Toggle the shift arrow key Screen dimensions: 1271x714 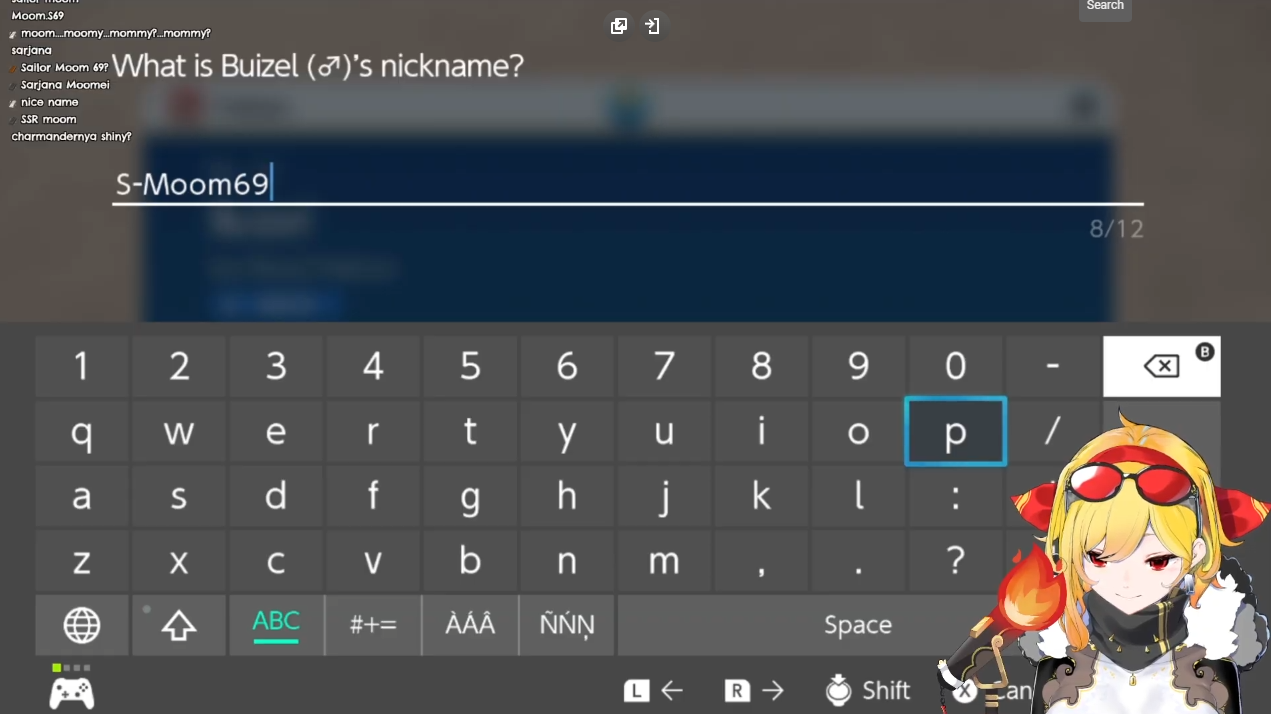(179, 625)
